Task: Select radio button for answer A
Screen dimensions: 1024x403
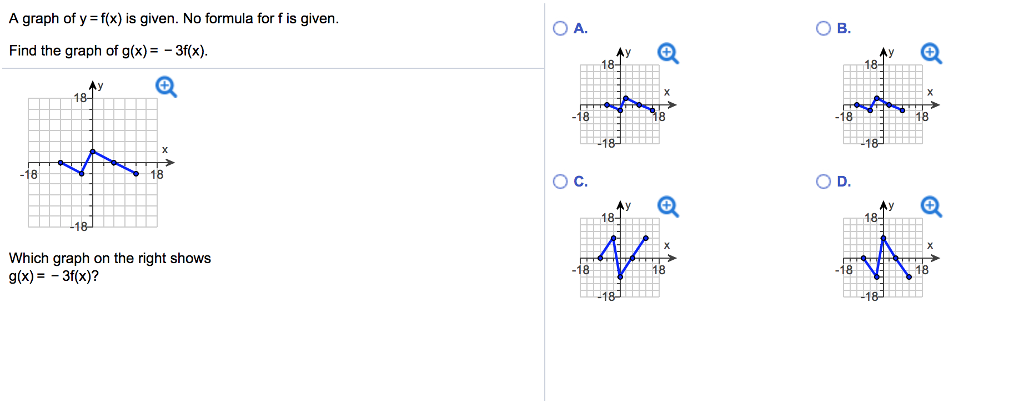Action: pos(560,28)
